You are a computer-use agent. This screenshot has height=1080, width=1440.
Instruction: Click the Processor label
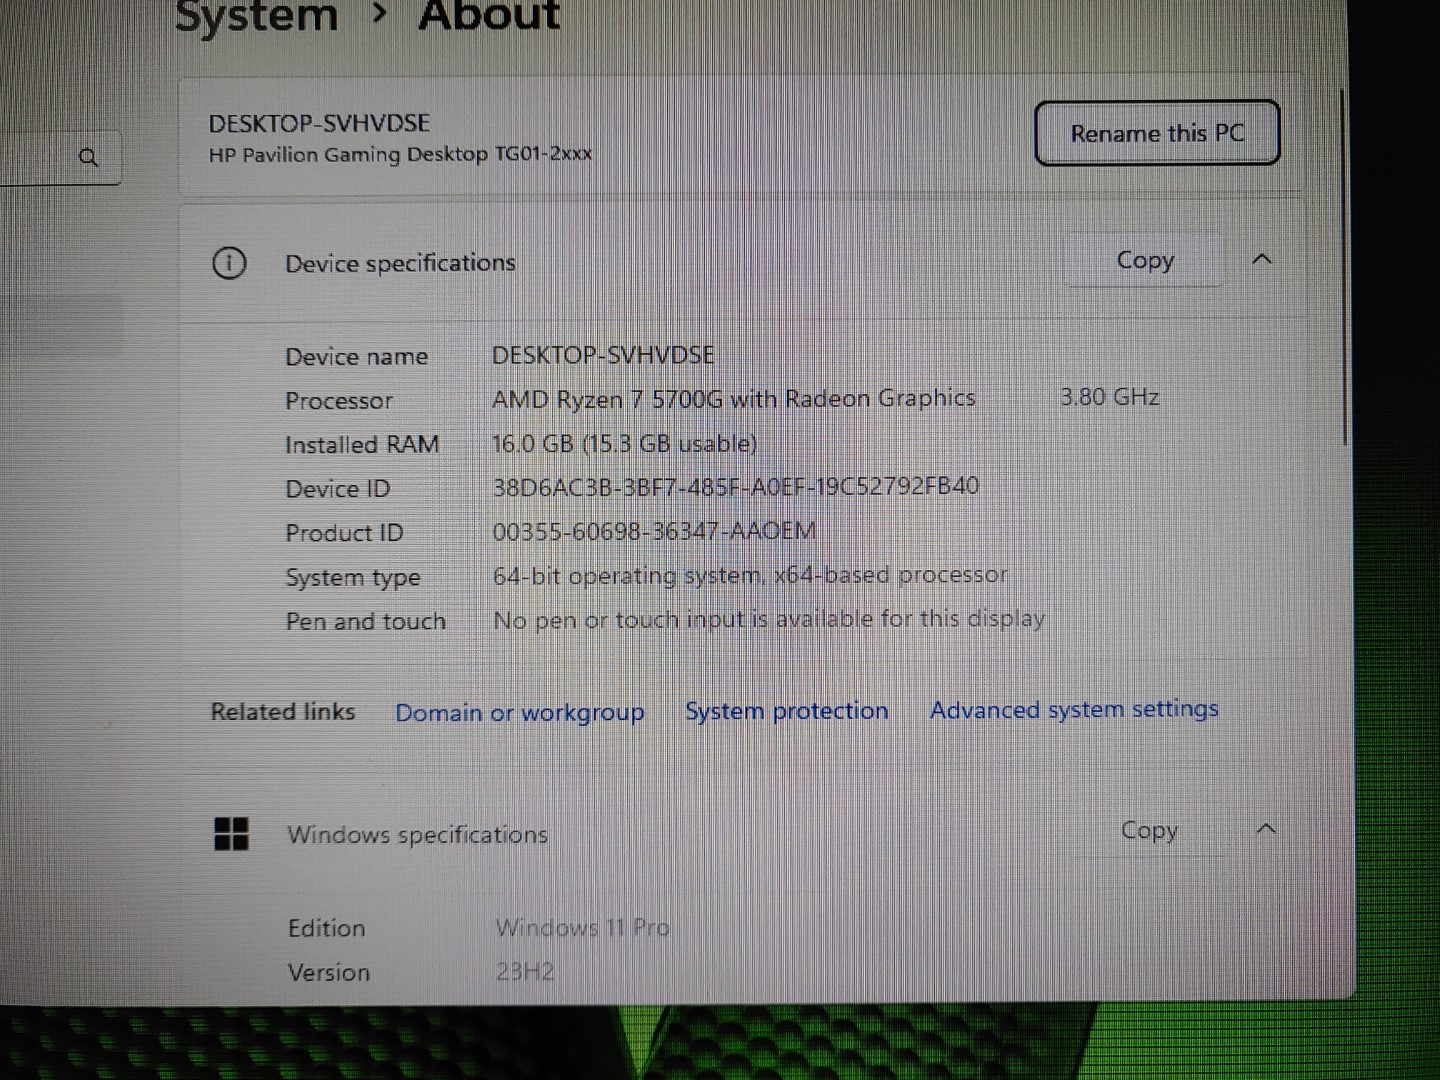click(339, 401)
